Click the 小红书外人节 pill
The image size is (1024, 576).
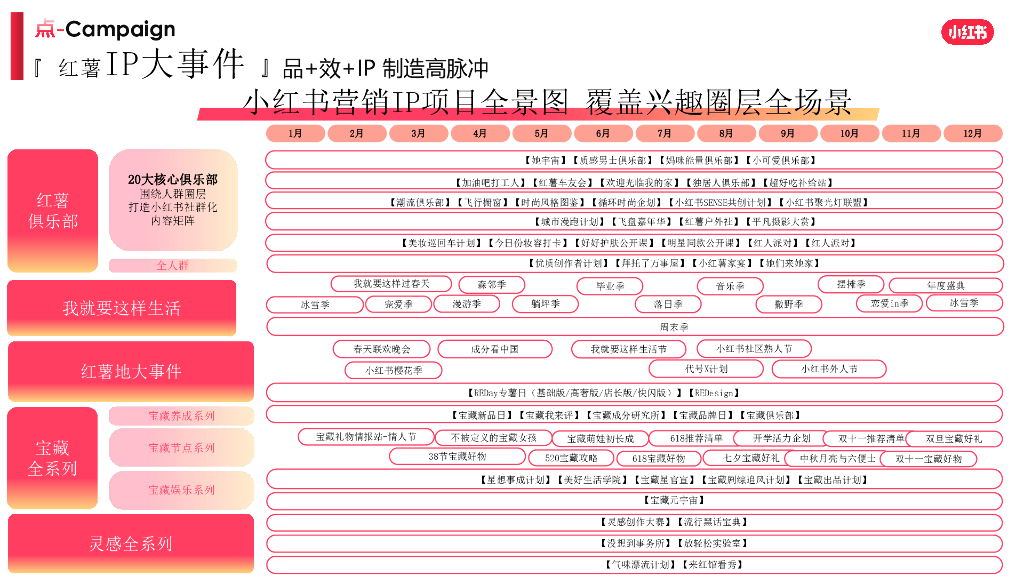pos(829,369)
